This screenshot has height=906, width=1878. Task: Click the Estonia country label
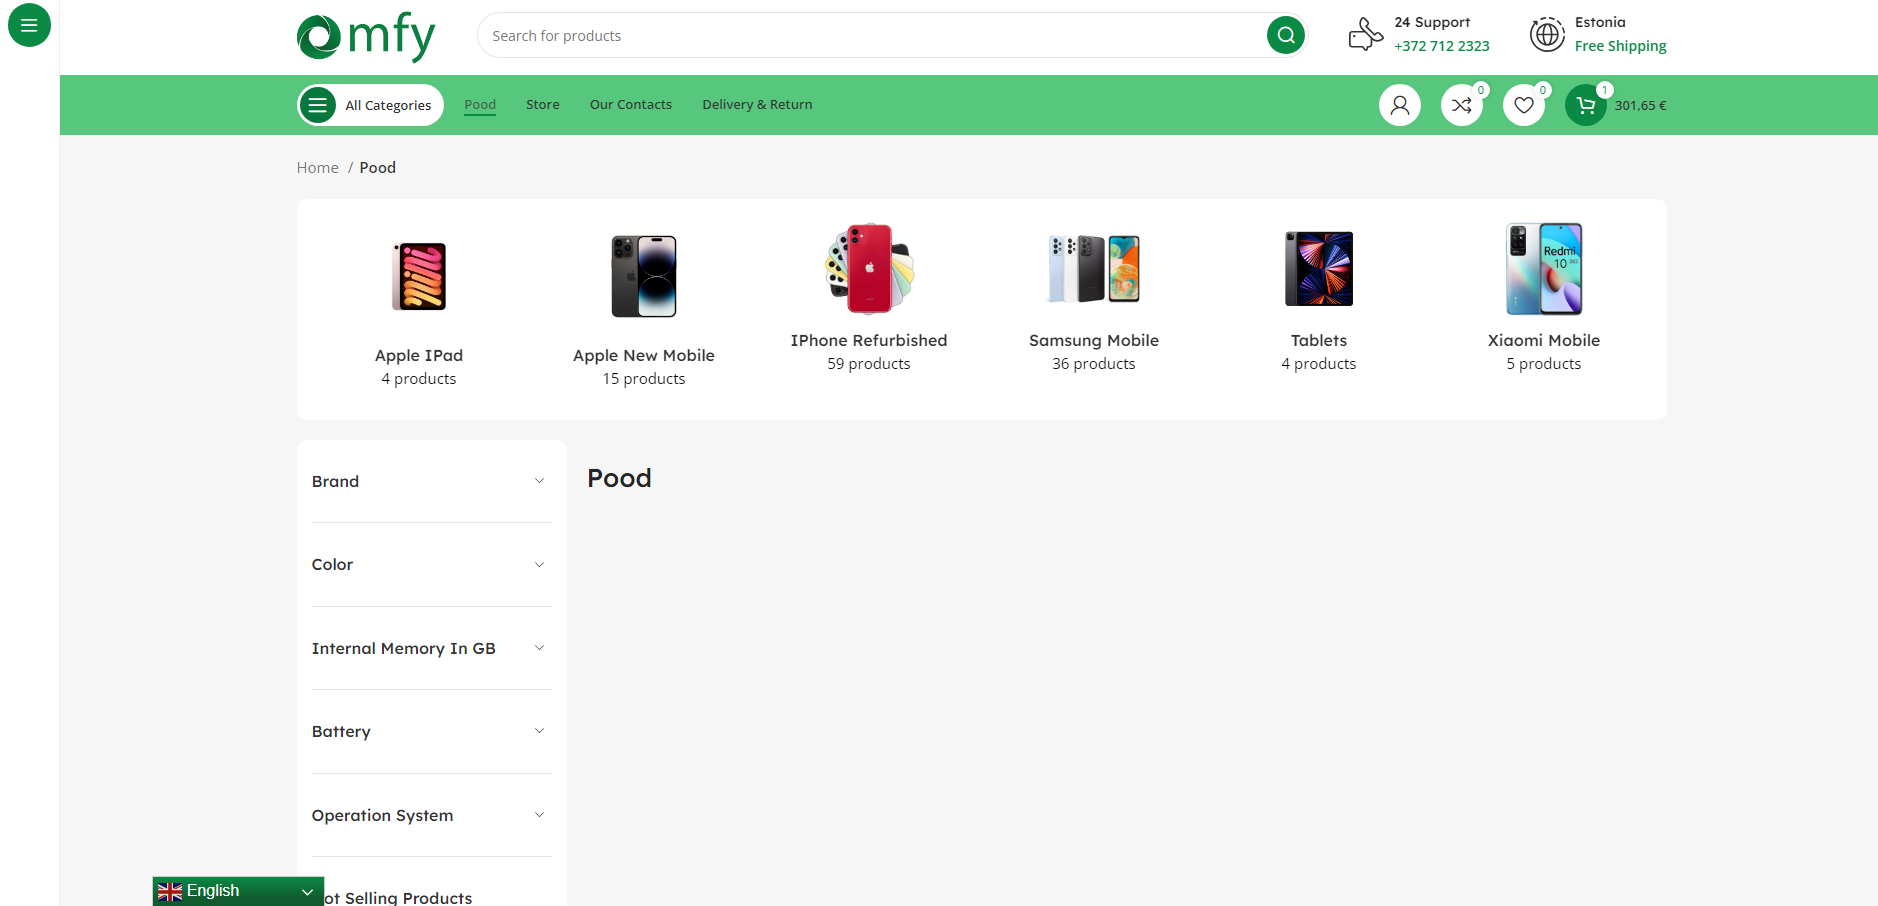coord(1600,22)
